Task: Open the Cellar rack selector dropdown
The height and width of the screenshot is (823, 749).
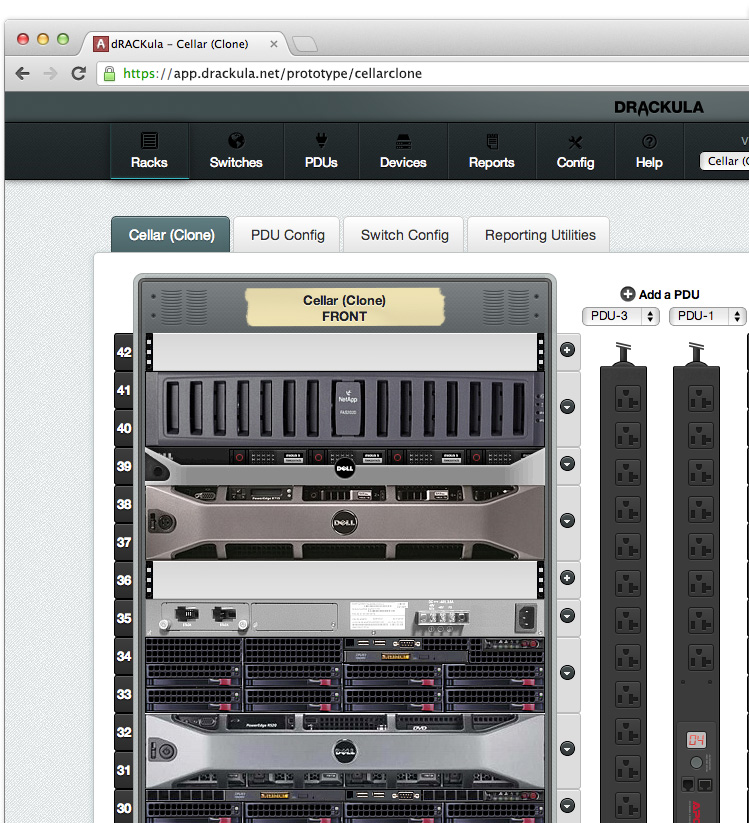Action: point(724,161)
